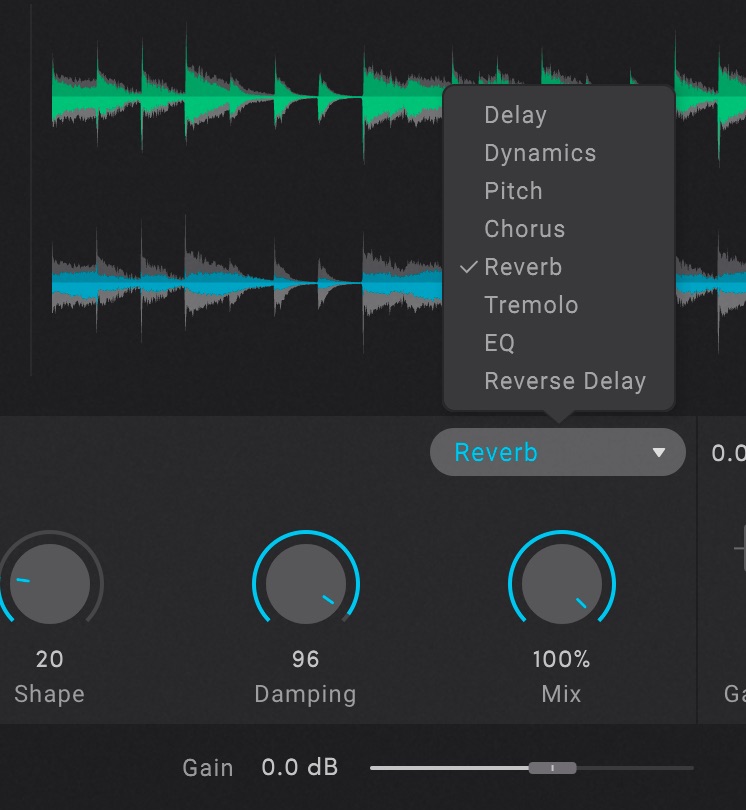
Task: Click the Damping value 96
Action: [x=306, y=659]
